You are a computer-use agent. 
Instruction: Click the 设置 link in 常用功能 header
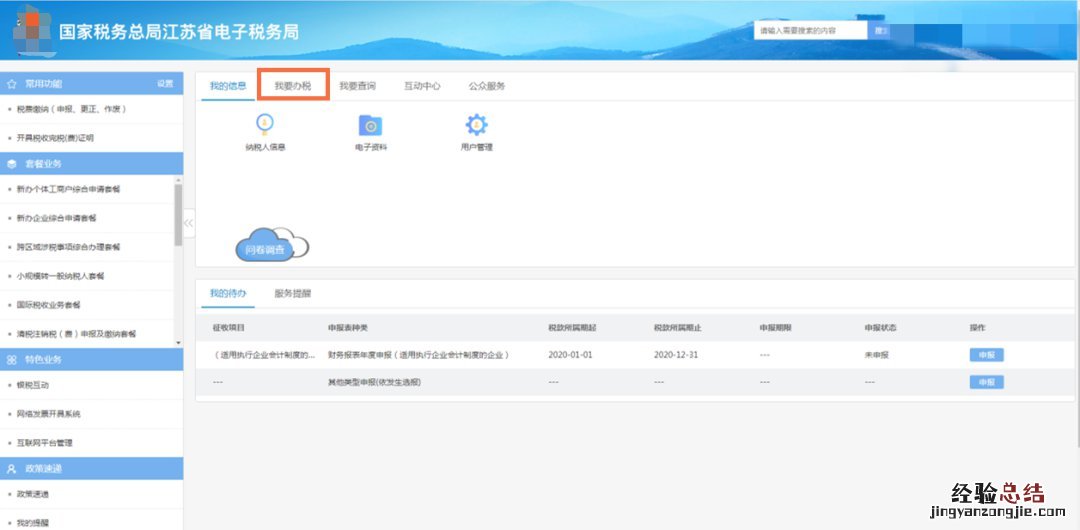pyautogui.click(x=165, y=83)
